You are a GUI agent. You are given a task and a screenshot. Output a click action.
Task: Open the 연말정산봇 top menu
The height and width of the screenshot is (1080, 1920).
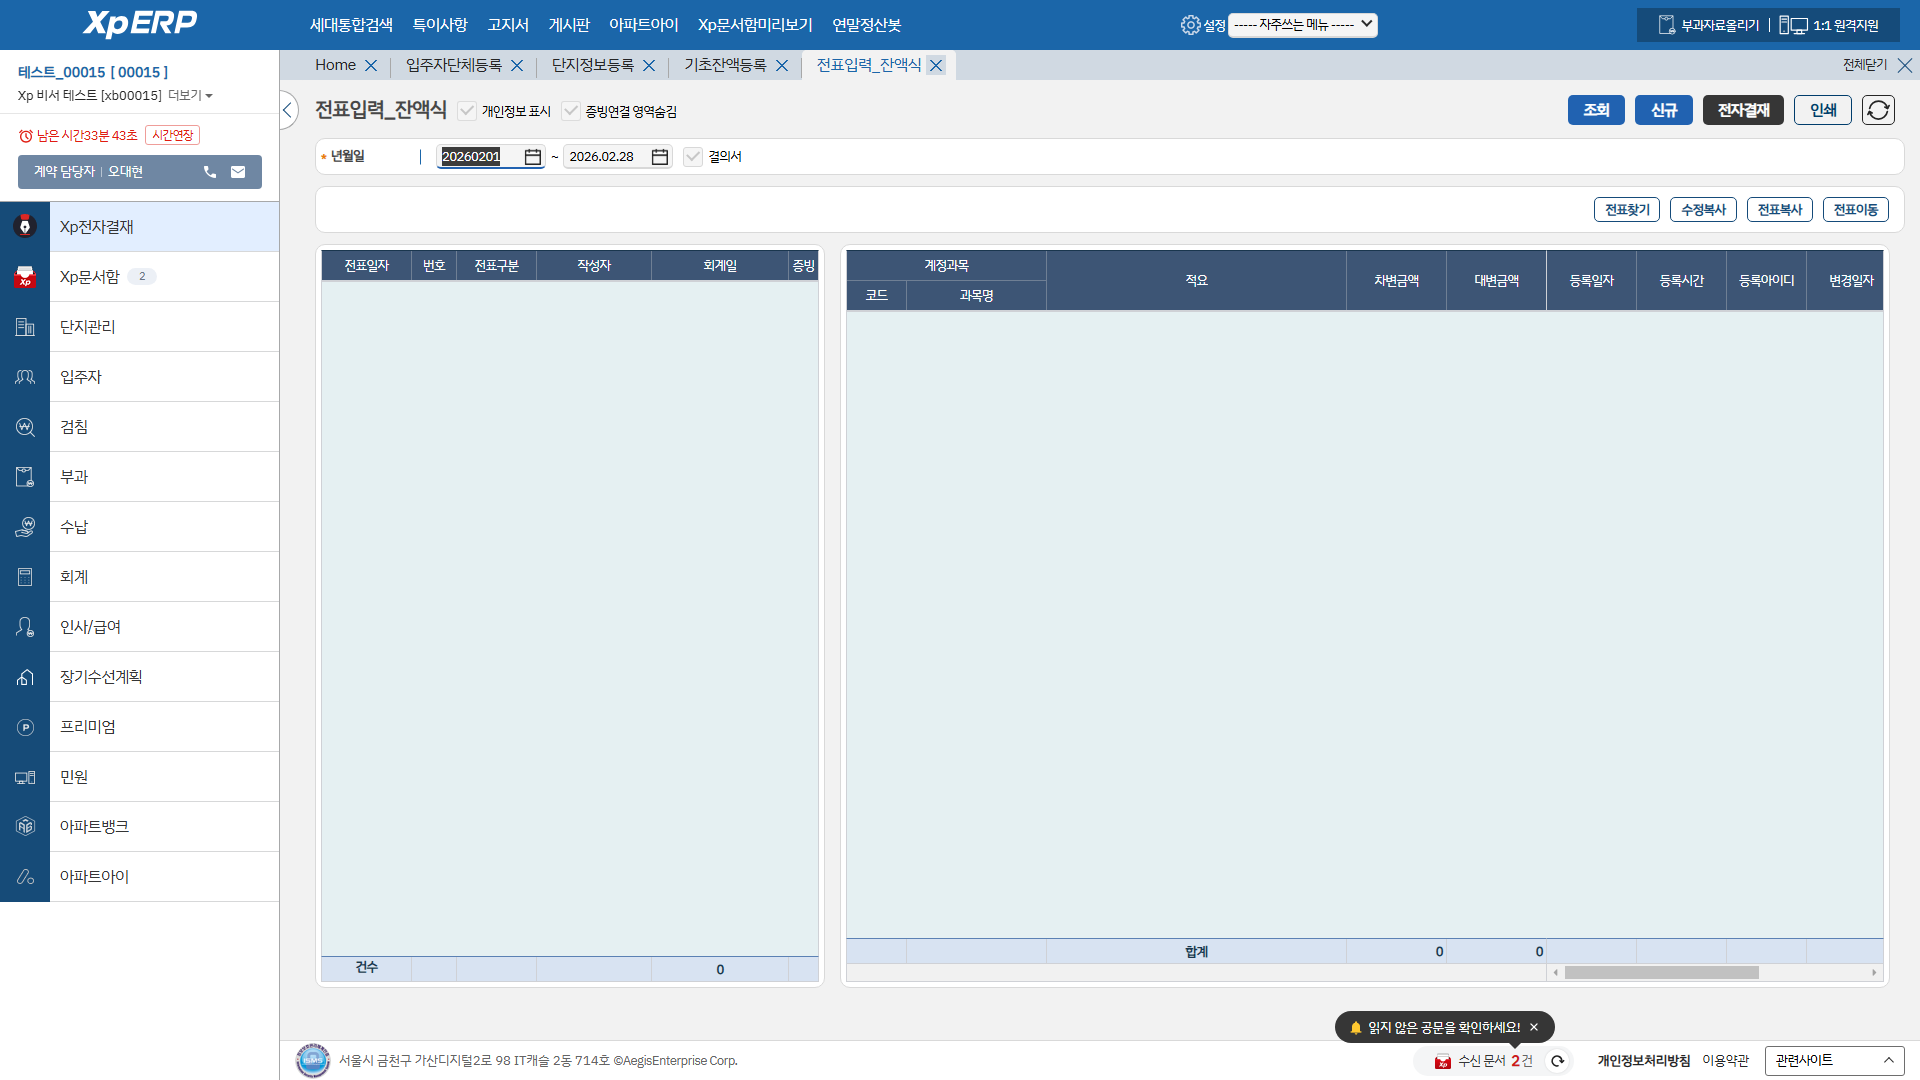866,25
